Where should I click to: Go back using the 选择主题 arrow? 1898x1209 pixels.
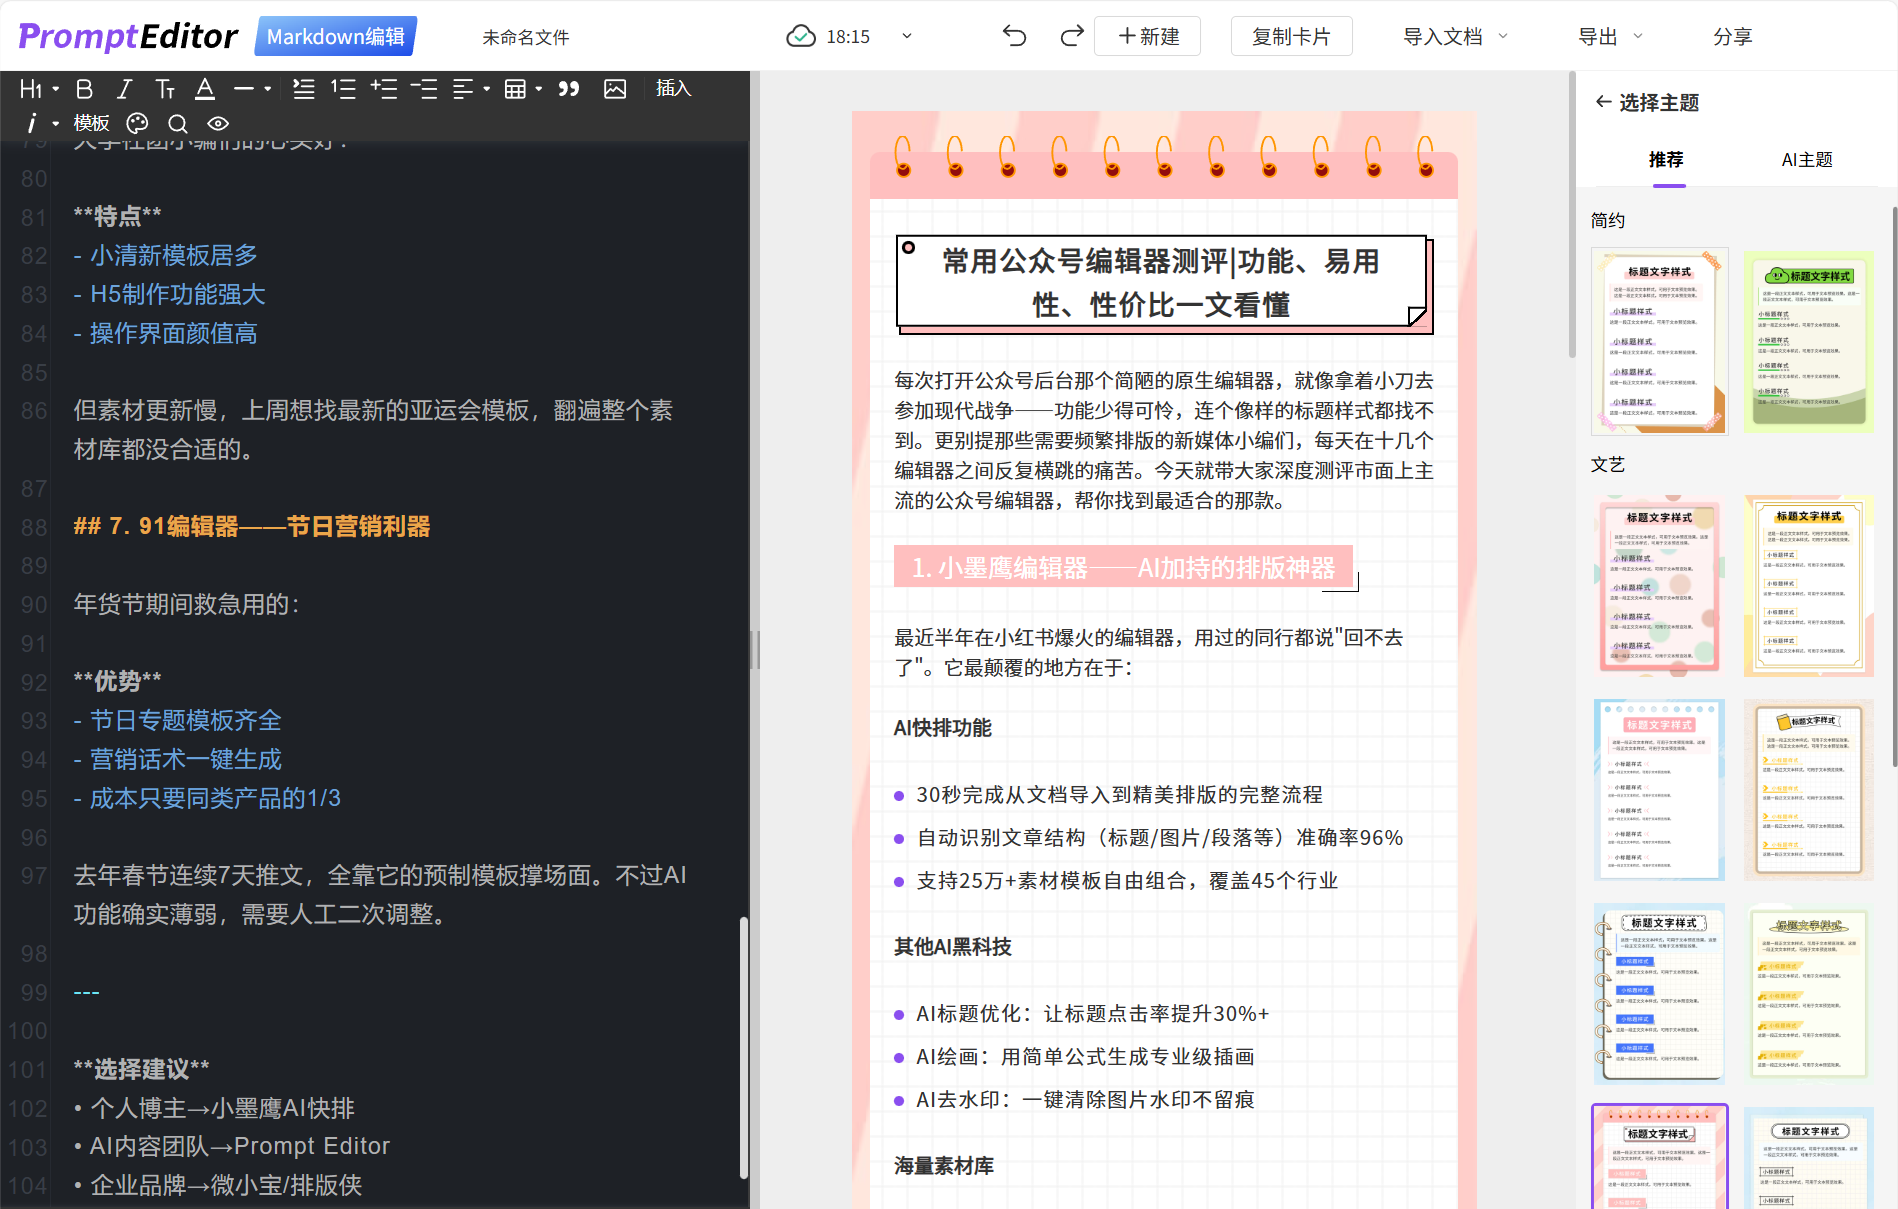point(1603,102)
